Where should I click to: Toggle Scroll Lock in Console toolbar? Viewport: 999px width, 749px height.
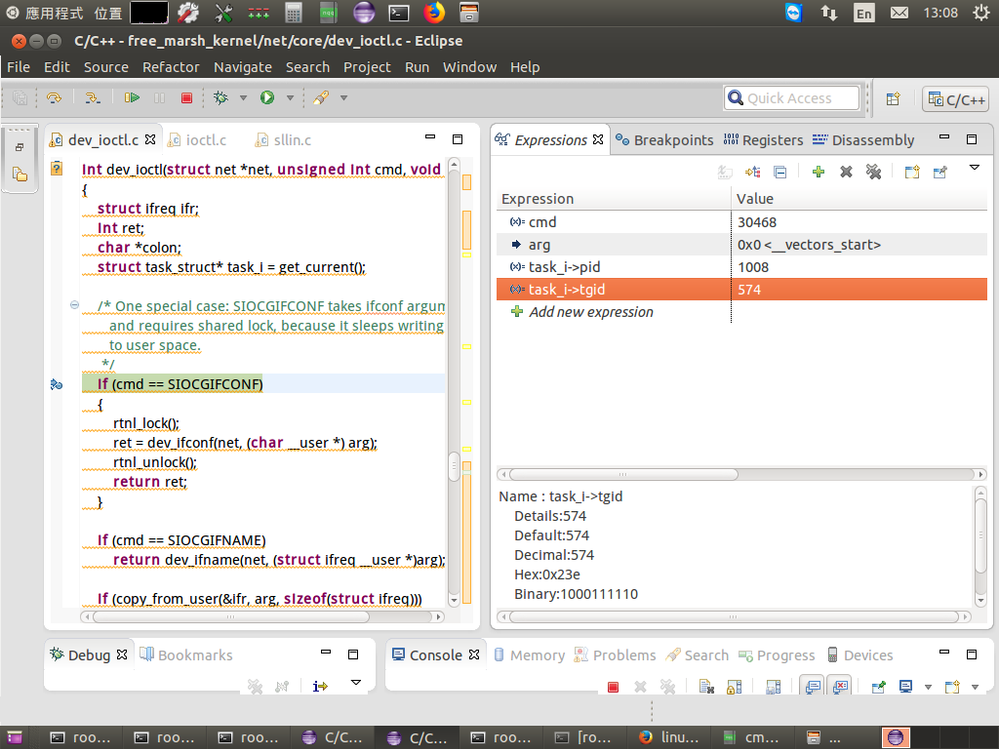[x=734, y=687]
